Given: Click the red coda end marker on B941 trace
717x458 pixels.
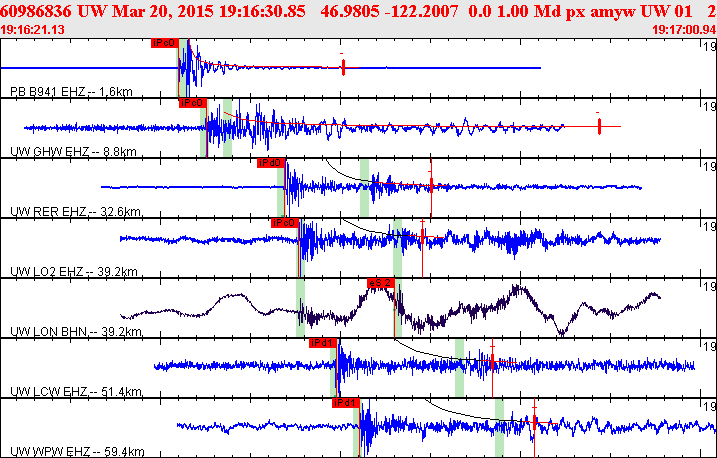Looking at the screenshot, I should click(x=343, y=67).
